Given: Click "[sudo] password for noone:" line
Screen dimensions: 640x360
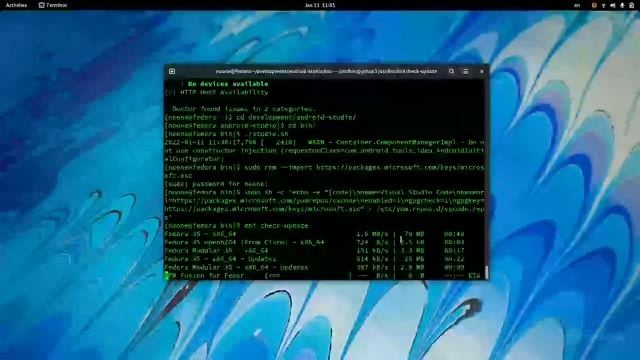Looking at the screenshot, I should (x=216, y=184).
